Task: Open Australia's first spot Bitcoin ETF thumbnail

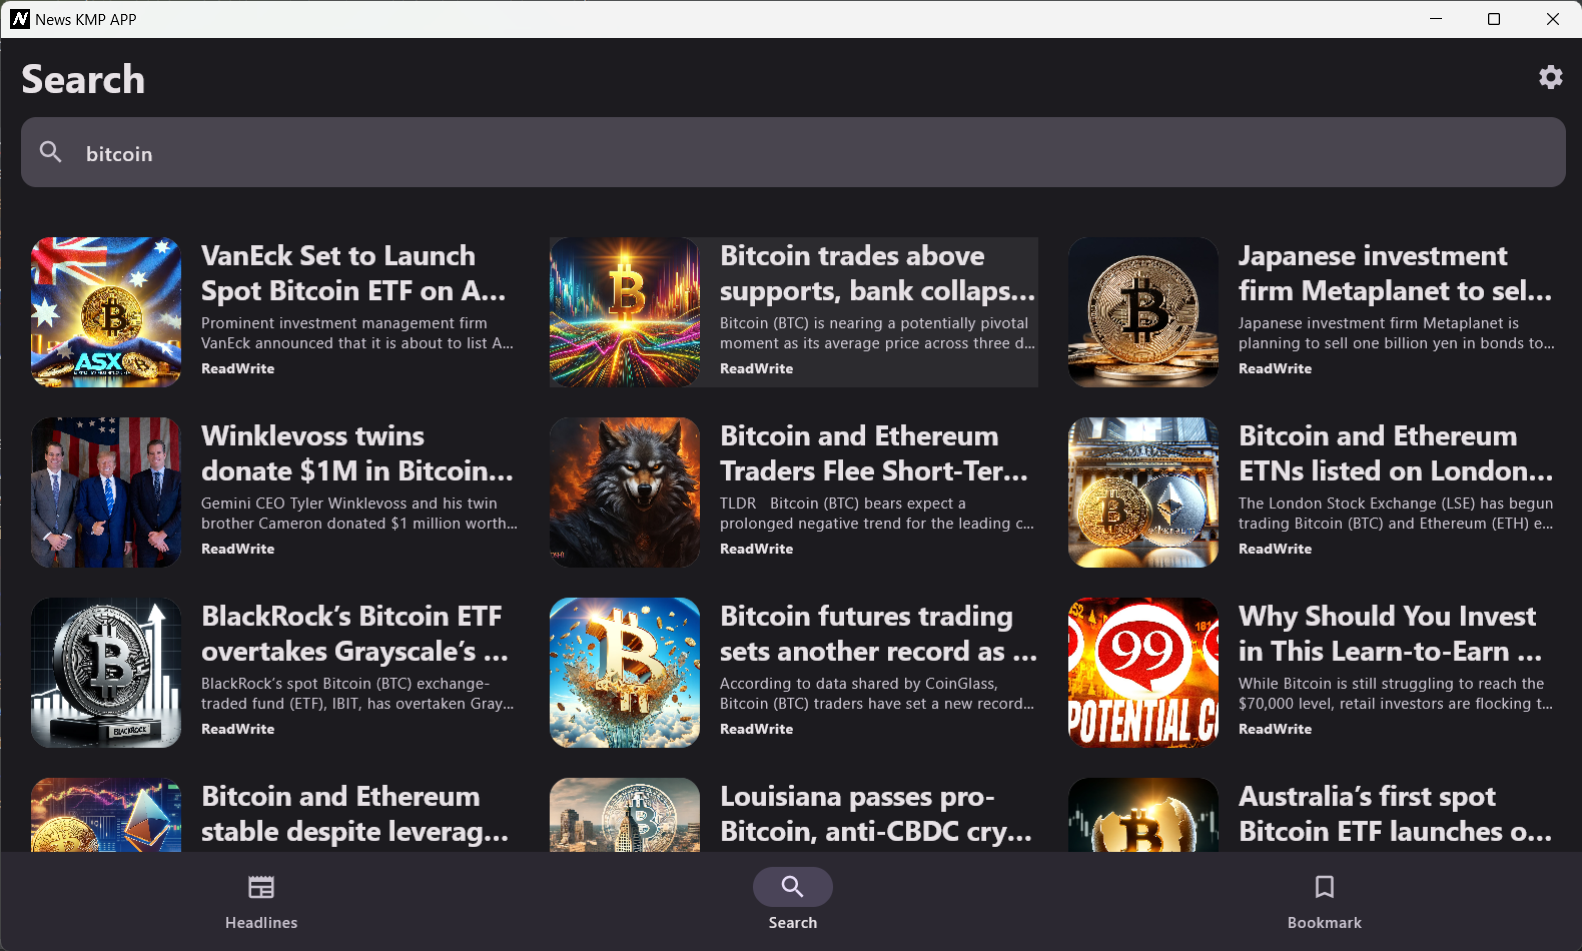Action: (1143, 815)
